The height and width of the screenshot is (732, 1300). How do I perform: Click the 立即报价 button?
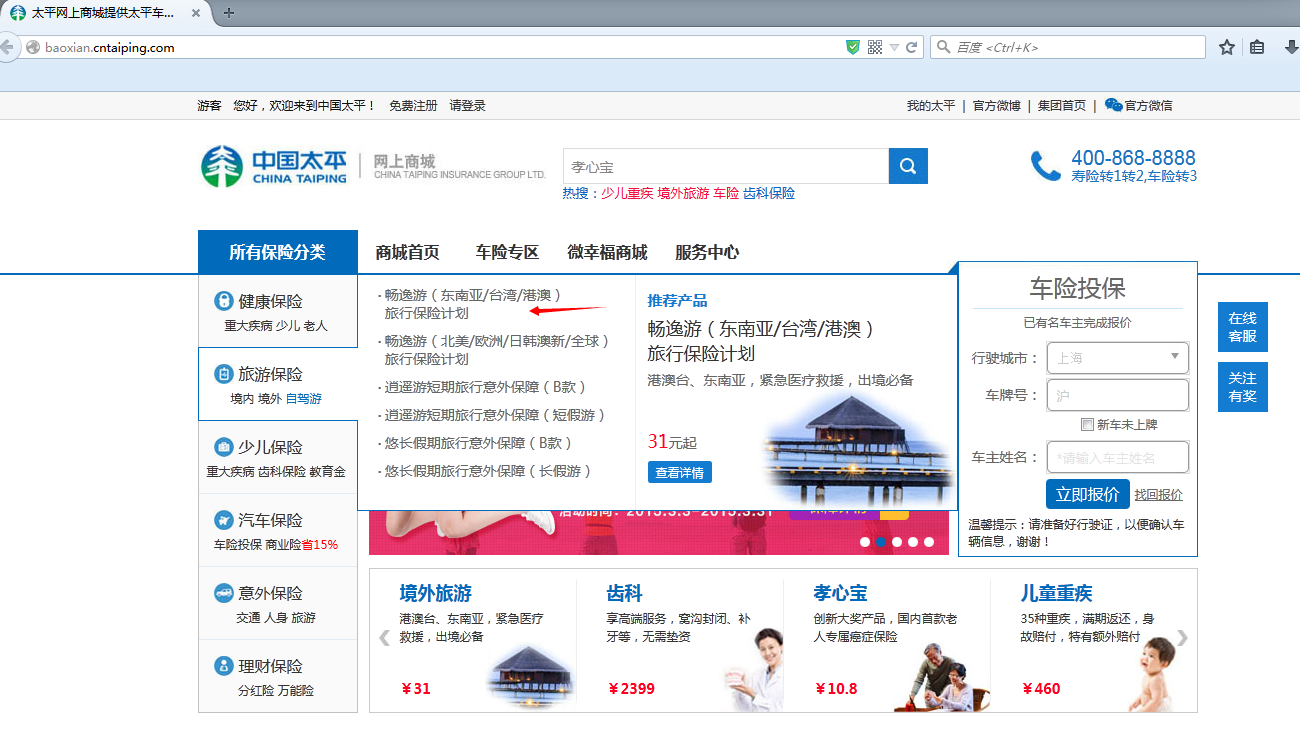(x=1088, y=494)
